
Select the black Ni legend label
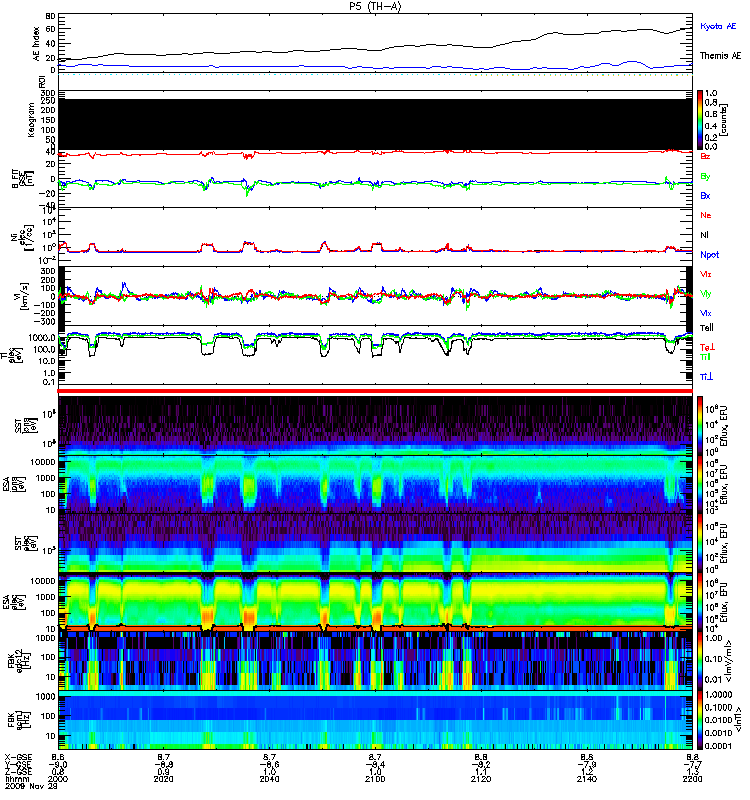[x=704, y=235]
